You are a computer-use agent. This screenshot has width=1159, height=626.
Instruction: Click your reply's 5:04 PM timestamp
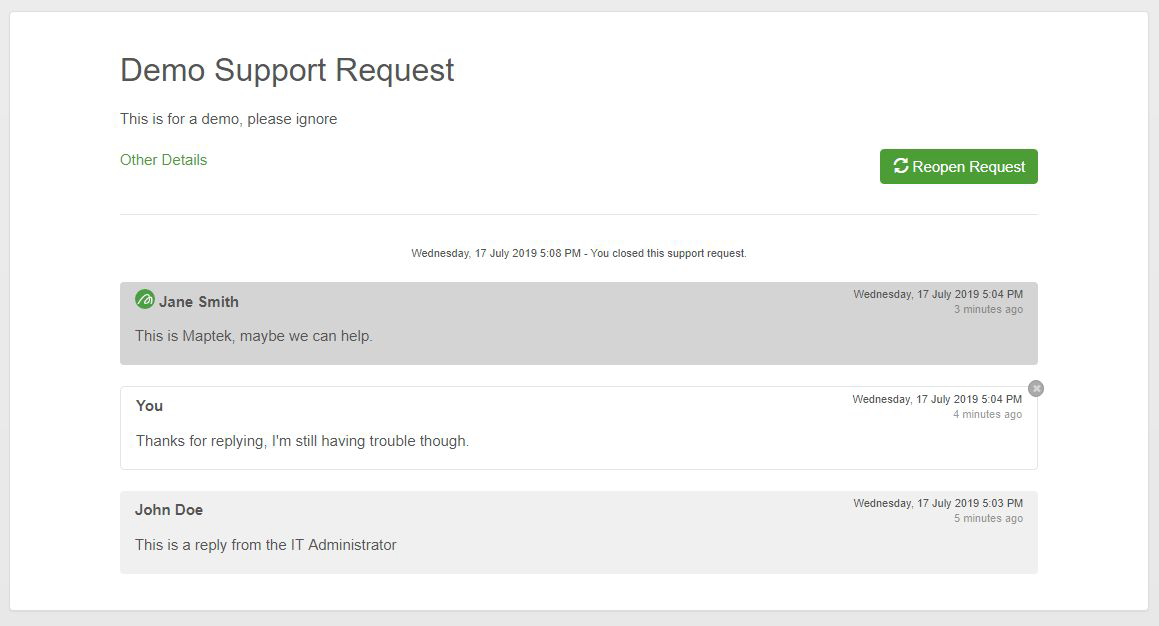pyautogui.click(x=936, y=400)
